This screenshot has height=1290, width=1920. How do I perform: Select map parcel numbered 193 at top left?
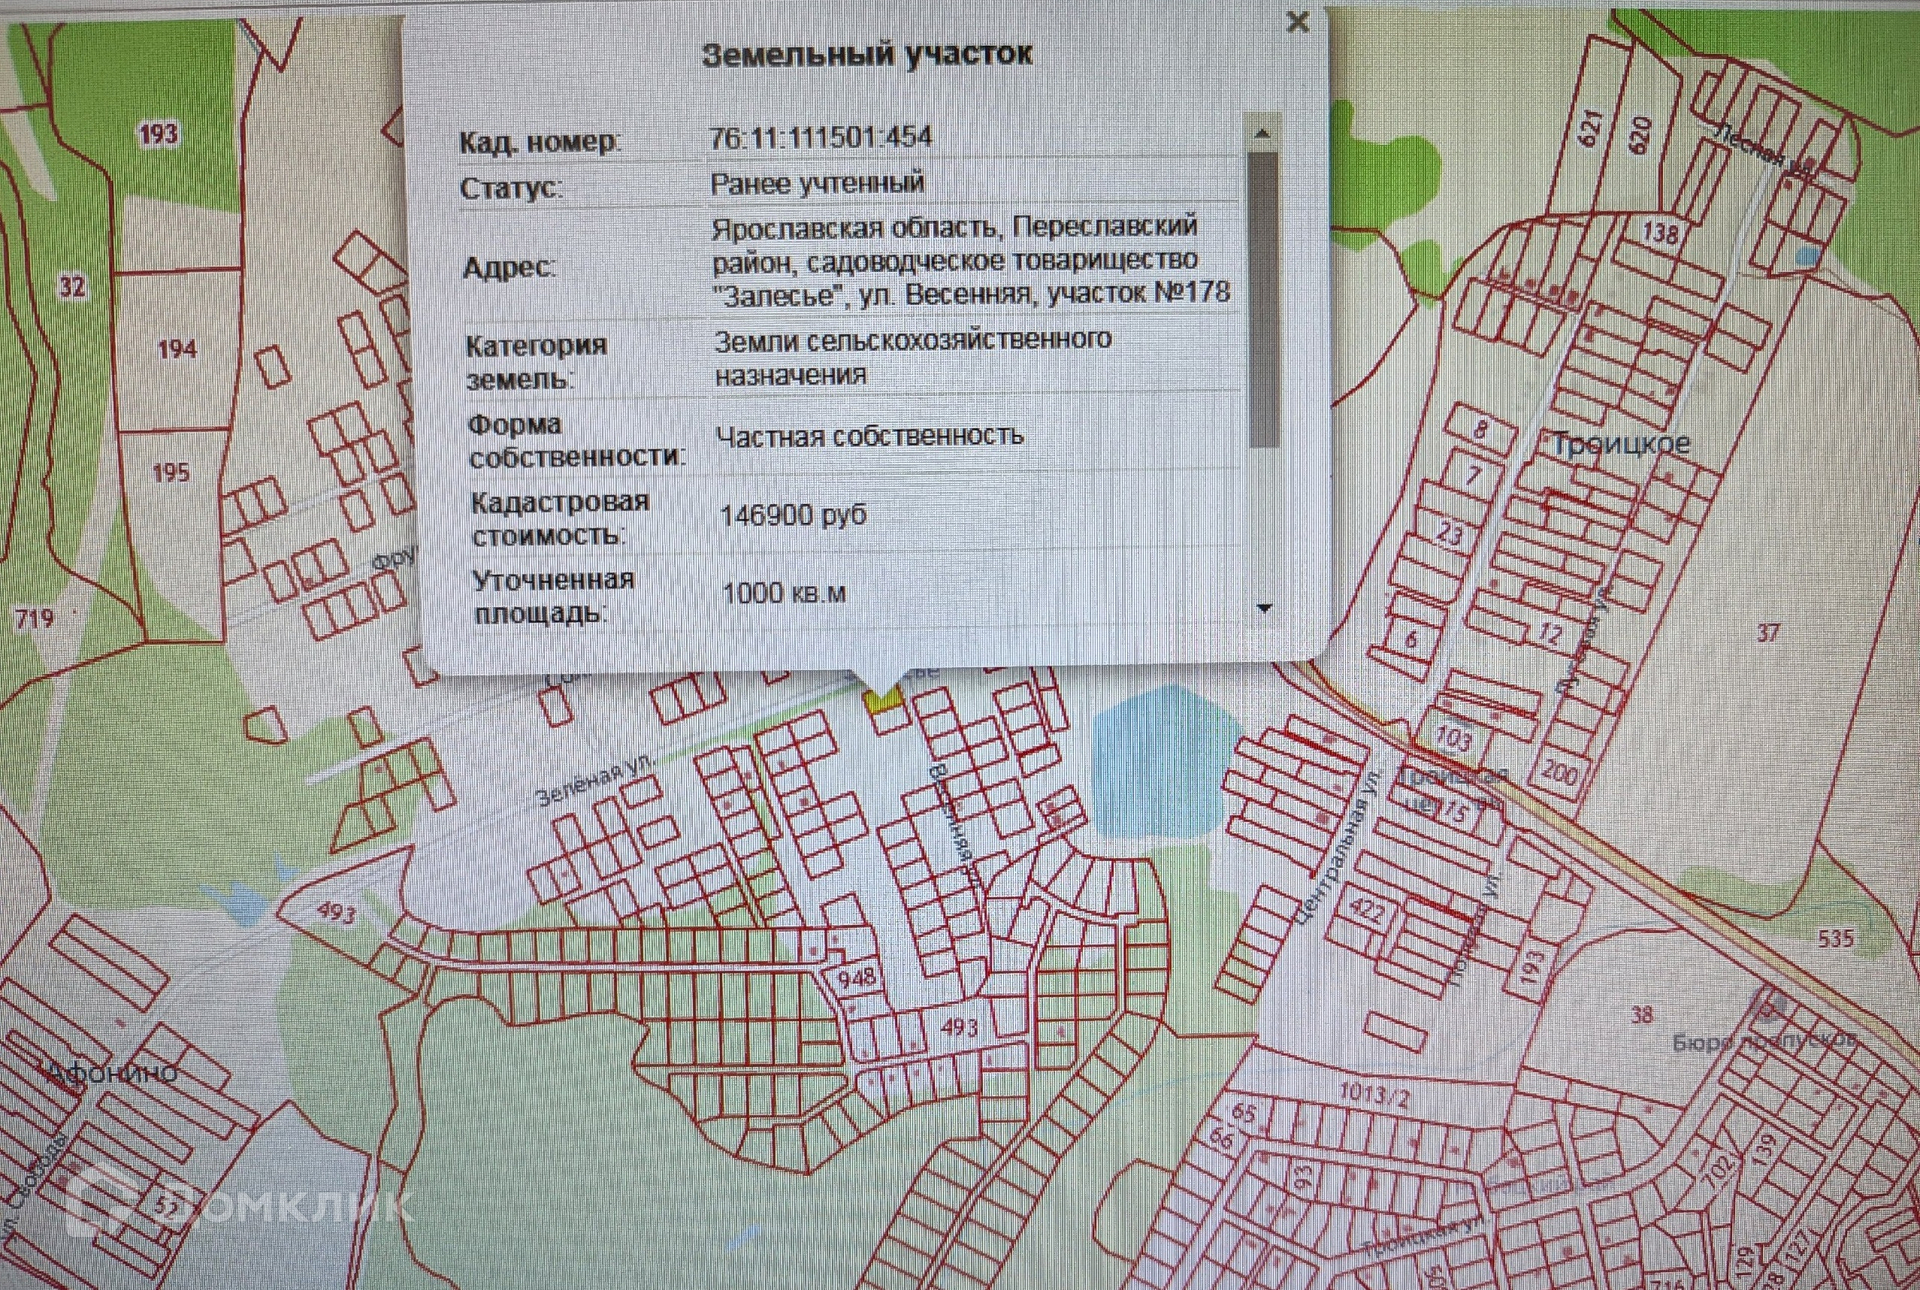click(x=158, y=133)
